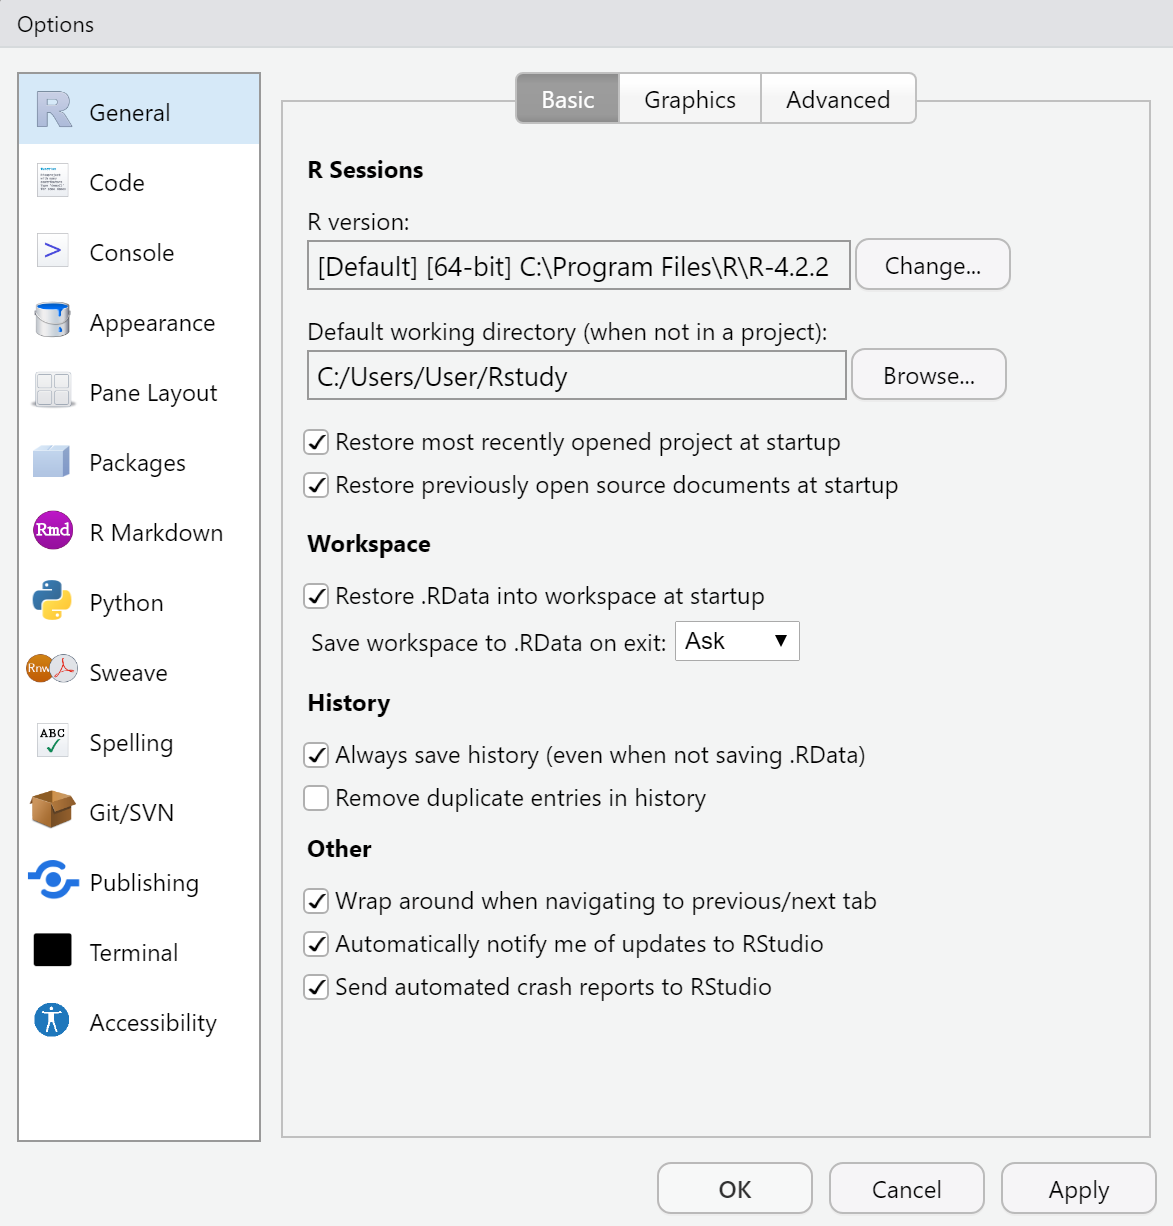Click the Console prompt icon

pos(53,250)
